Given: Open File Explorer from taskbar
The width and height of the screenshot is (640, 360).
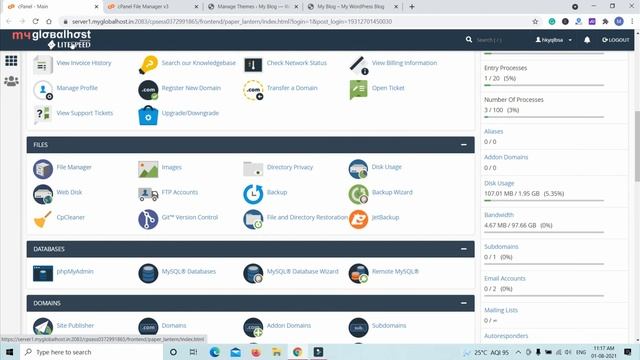Looking at the screenshot, I should tap(276, 352).
